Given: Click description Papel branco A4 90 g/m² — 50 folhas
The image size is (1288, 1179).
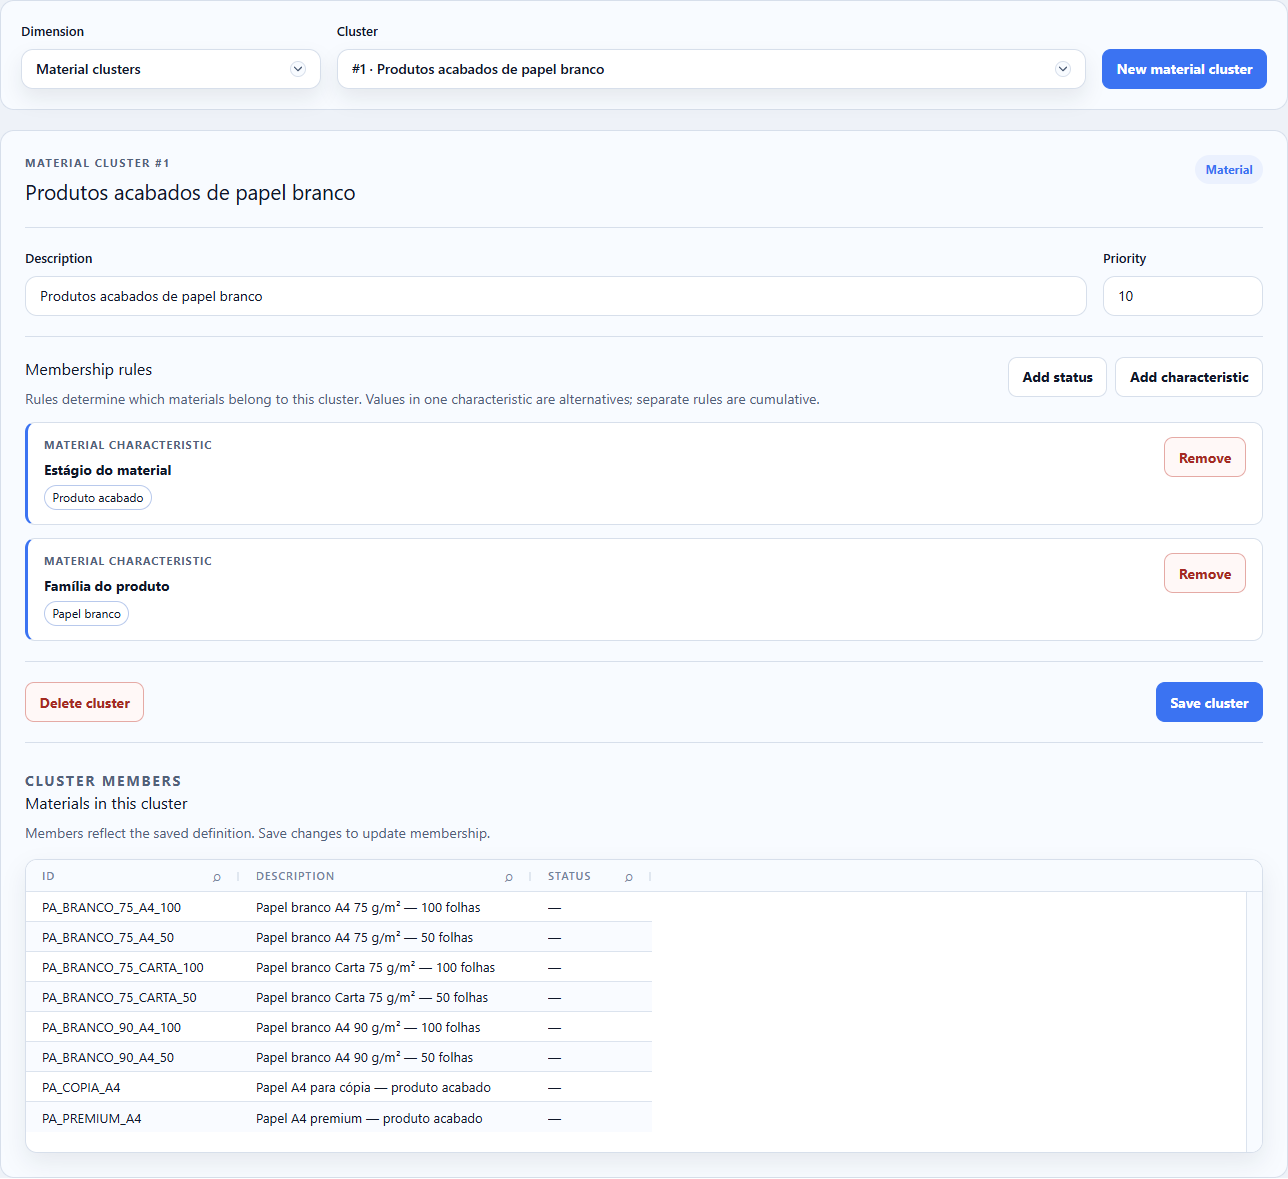Looking at the screenshot, I should pos(364,1057).
